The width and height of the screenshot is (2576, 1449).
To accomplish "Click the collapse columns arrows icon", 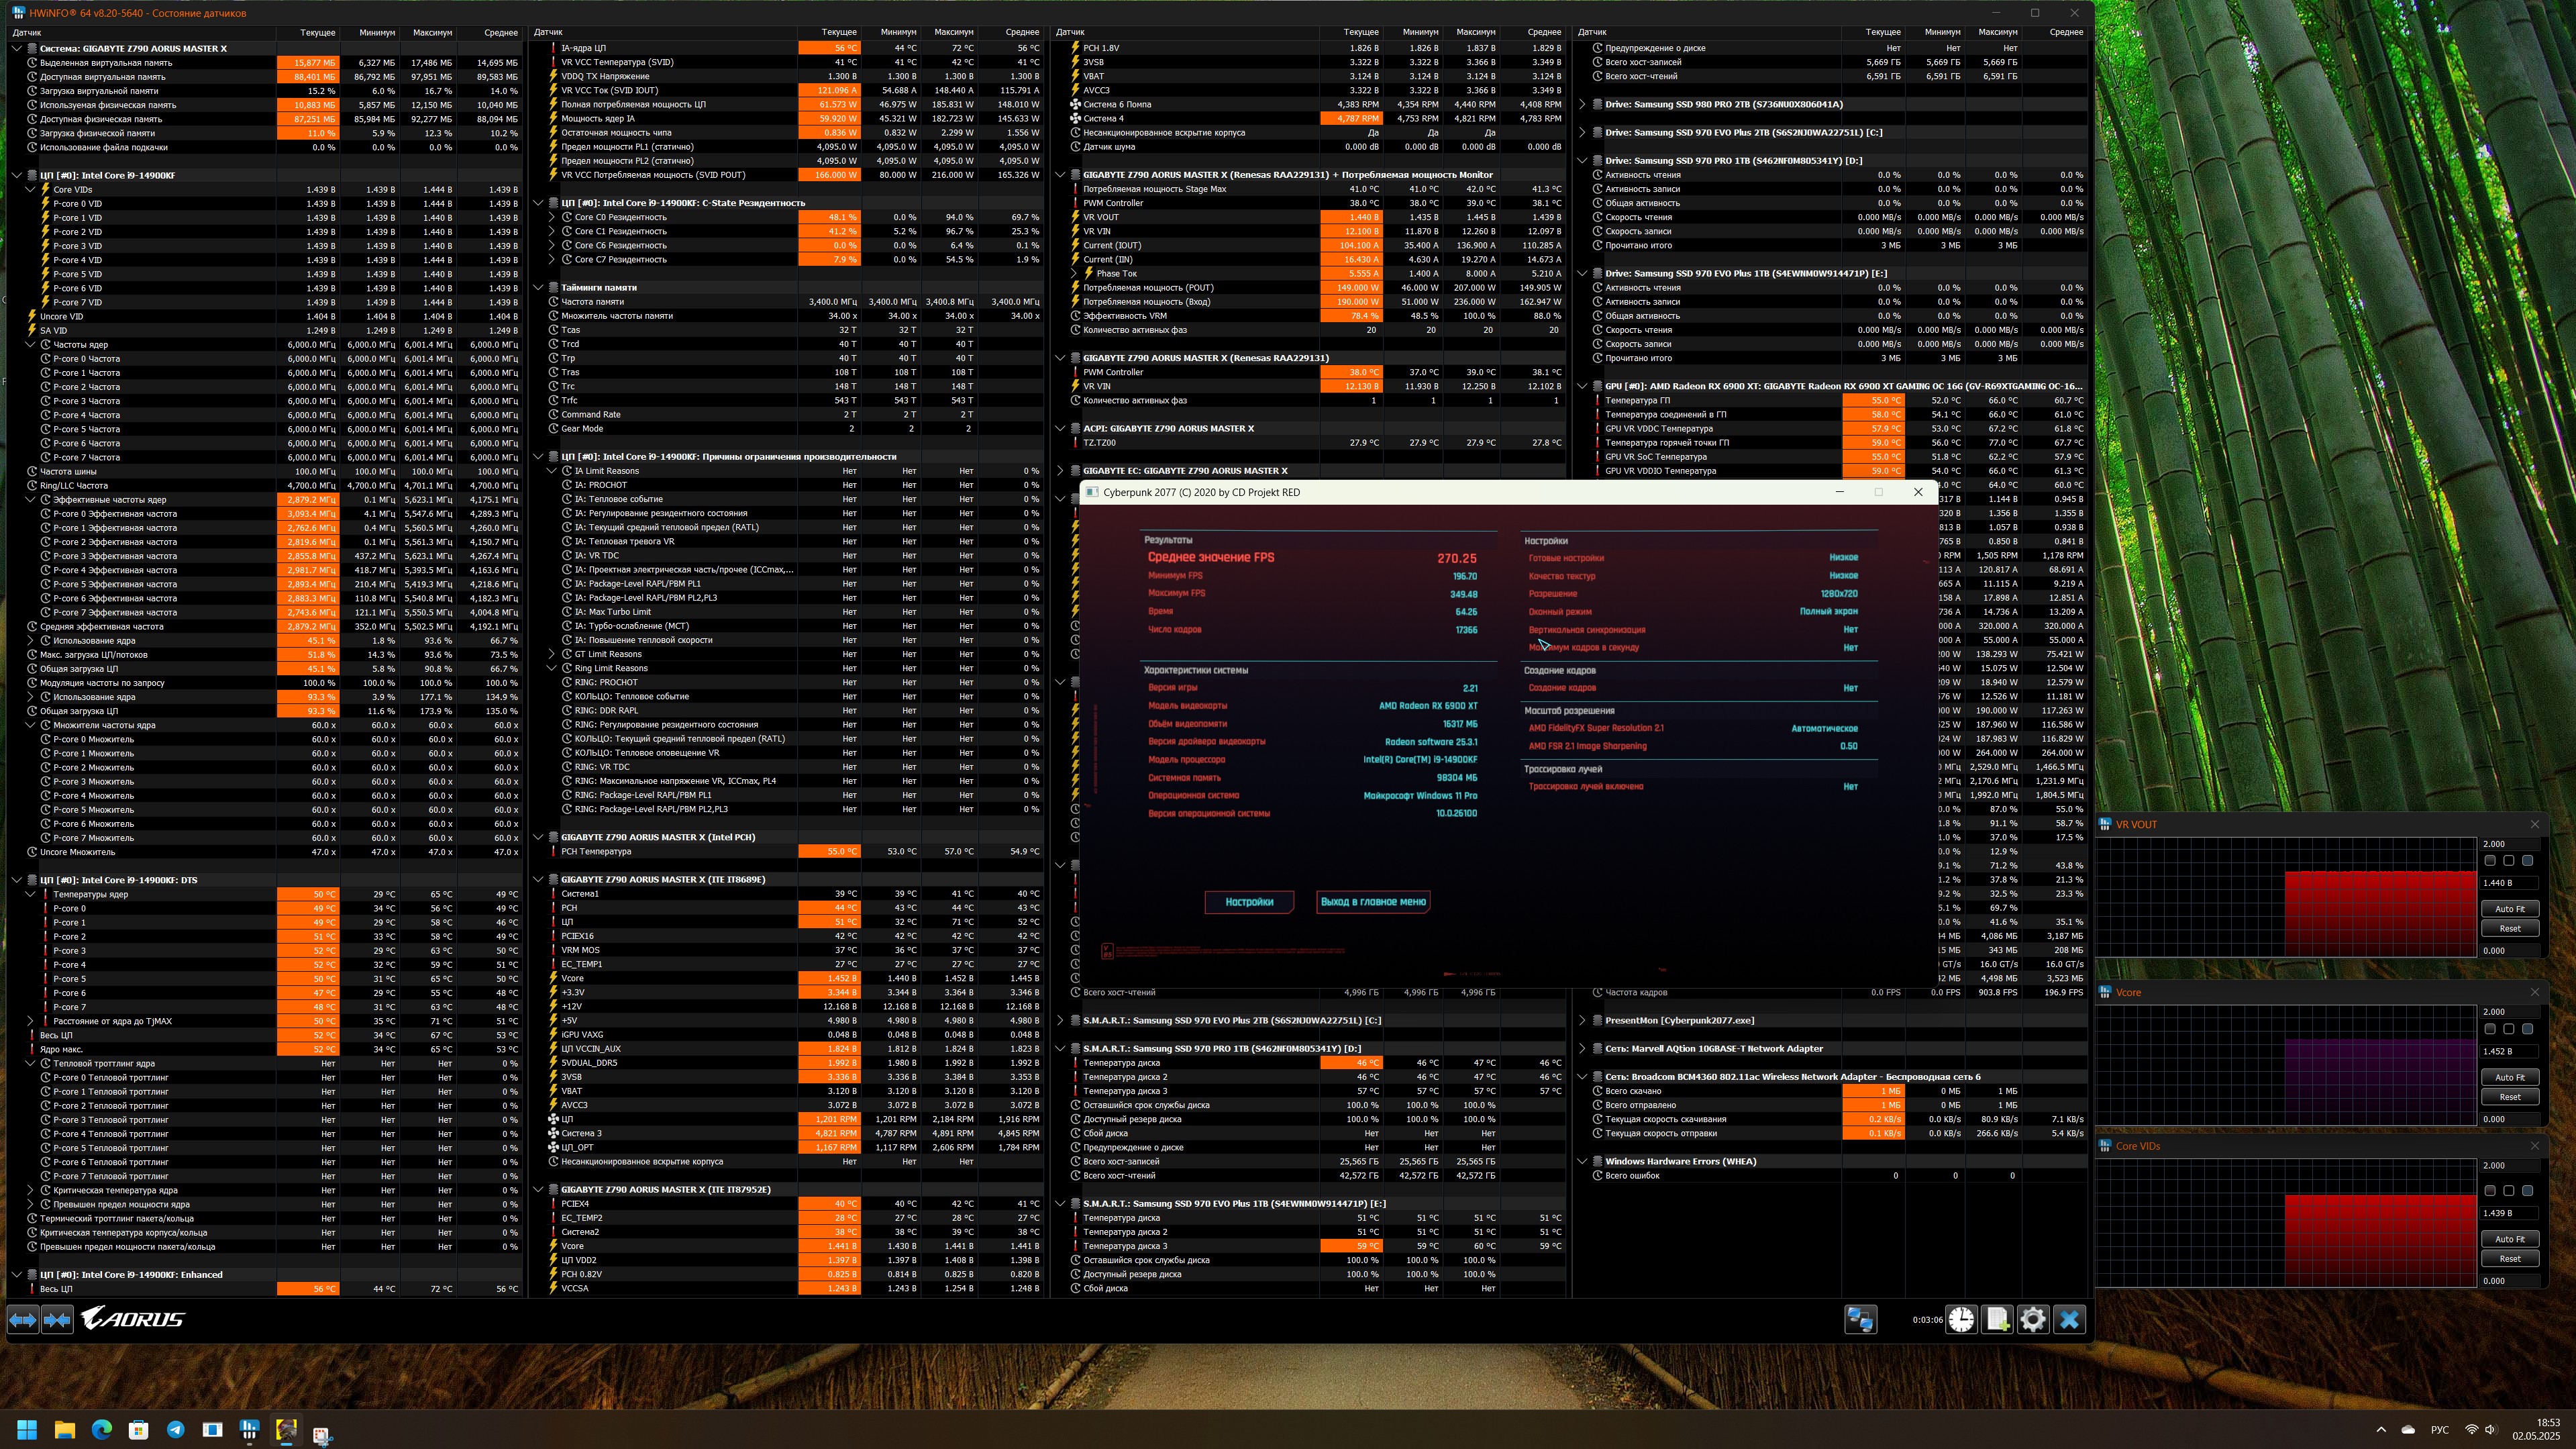I will tap(57, 1319).
